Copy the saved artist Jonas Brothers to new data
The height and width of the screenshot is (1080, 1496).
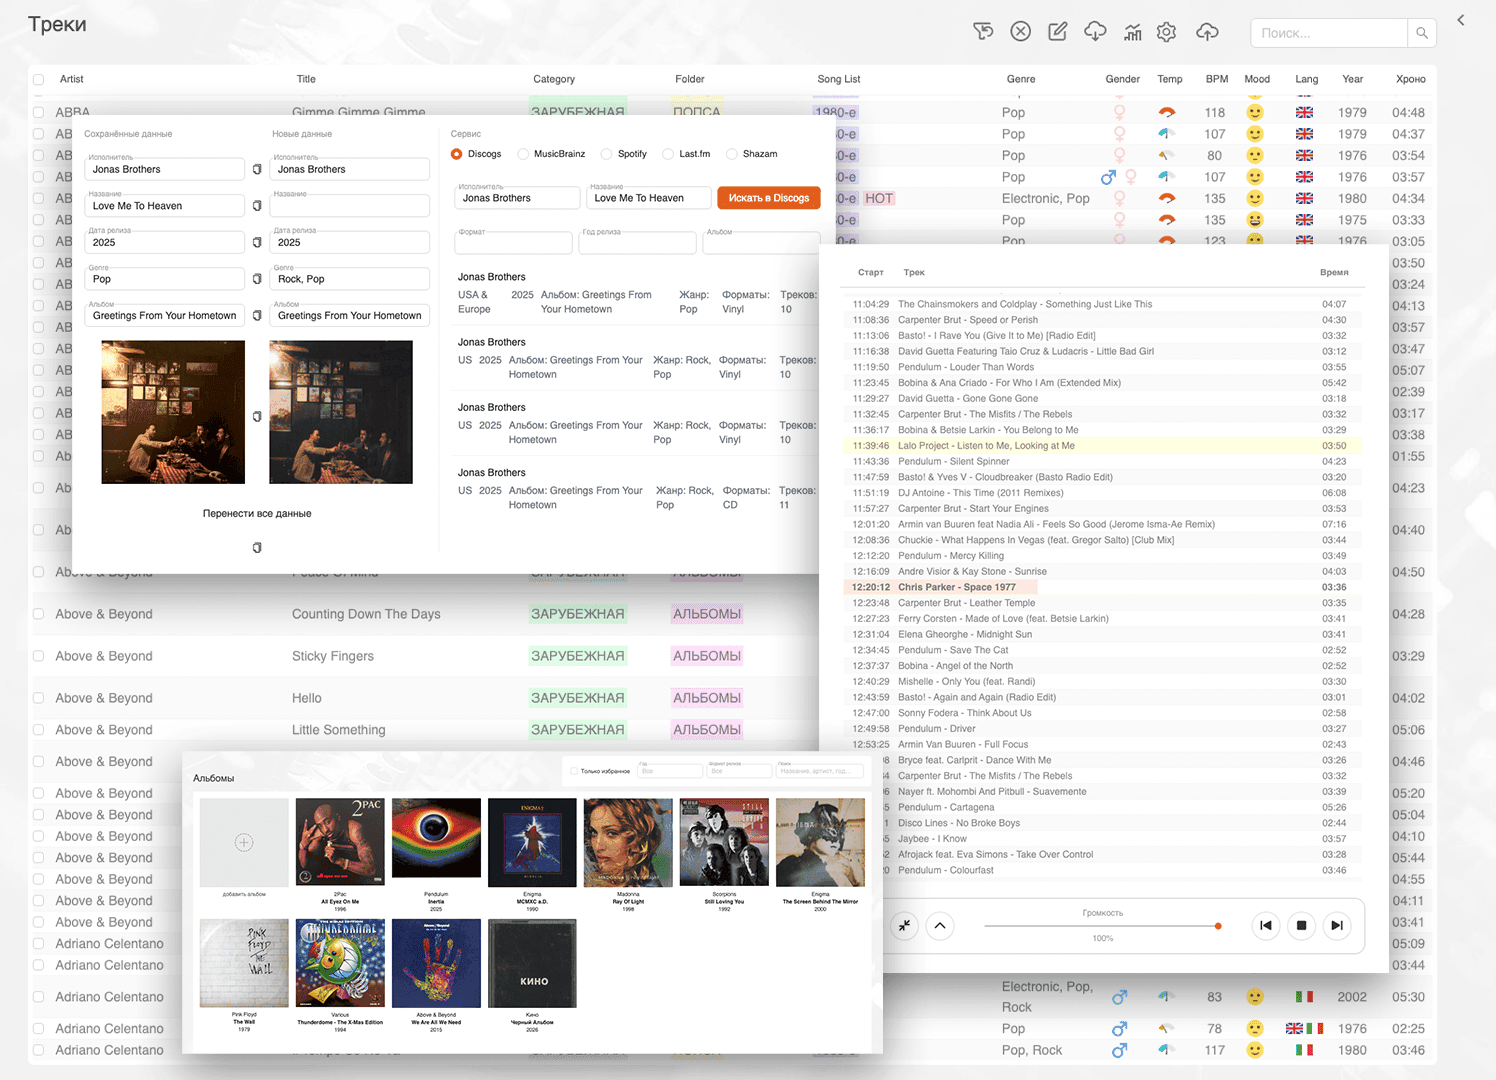tap(257, 170)
